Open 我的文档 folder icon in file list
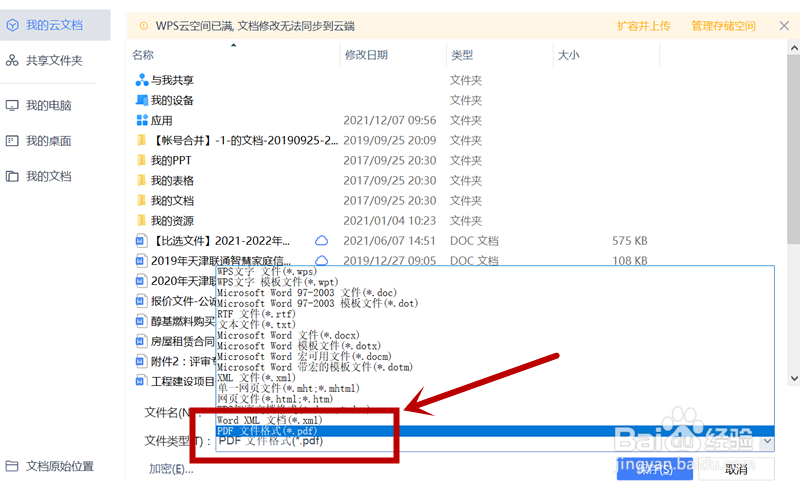 pos(141,201)
